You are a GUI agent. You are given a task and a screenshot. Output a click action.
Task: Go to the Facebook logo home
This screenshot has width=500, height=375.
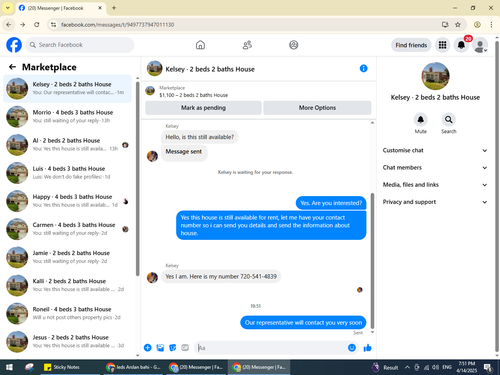14,45
